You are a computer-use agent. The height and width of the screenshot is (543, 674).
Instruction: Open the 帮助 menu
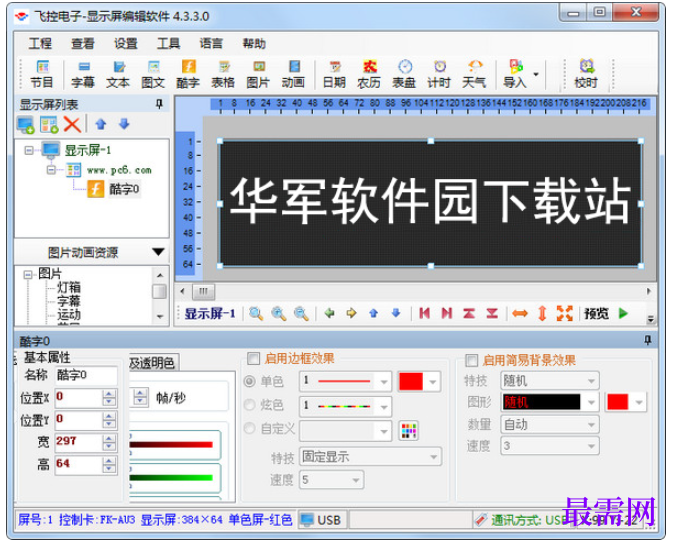[254, 43]
